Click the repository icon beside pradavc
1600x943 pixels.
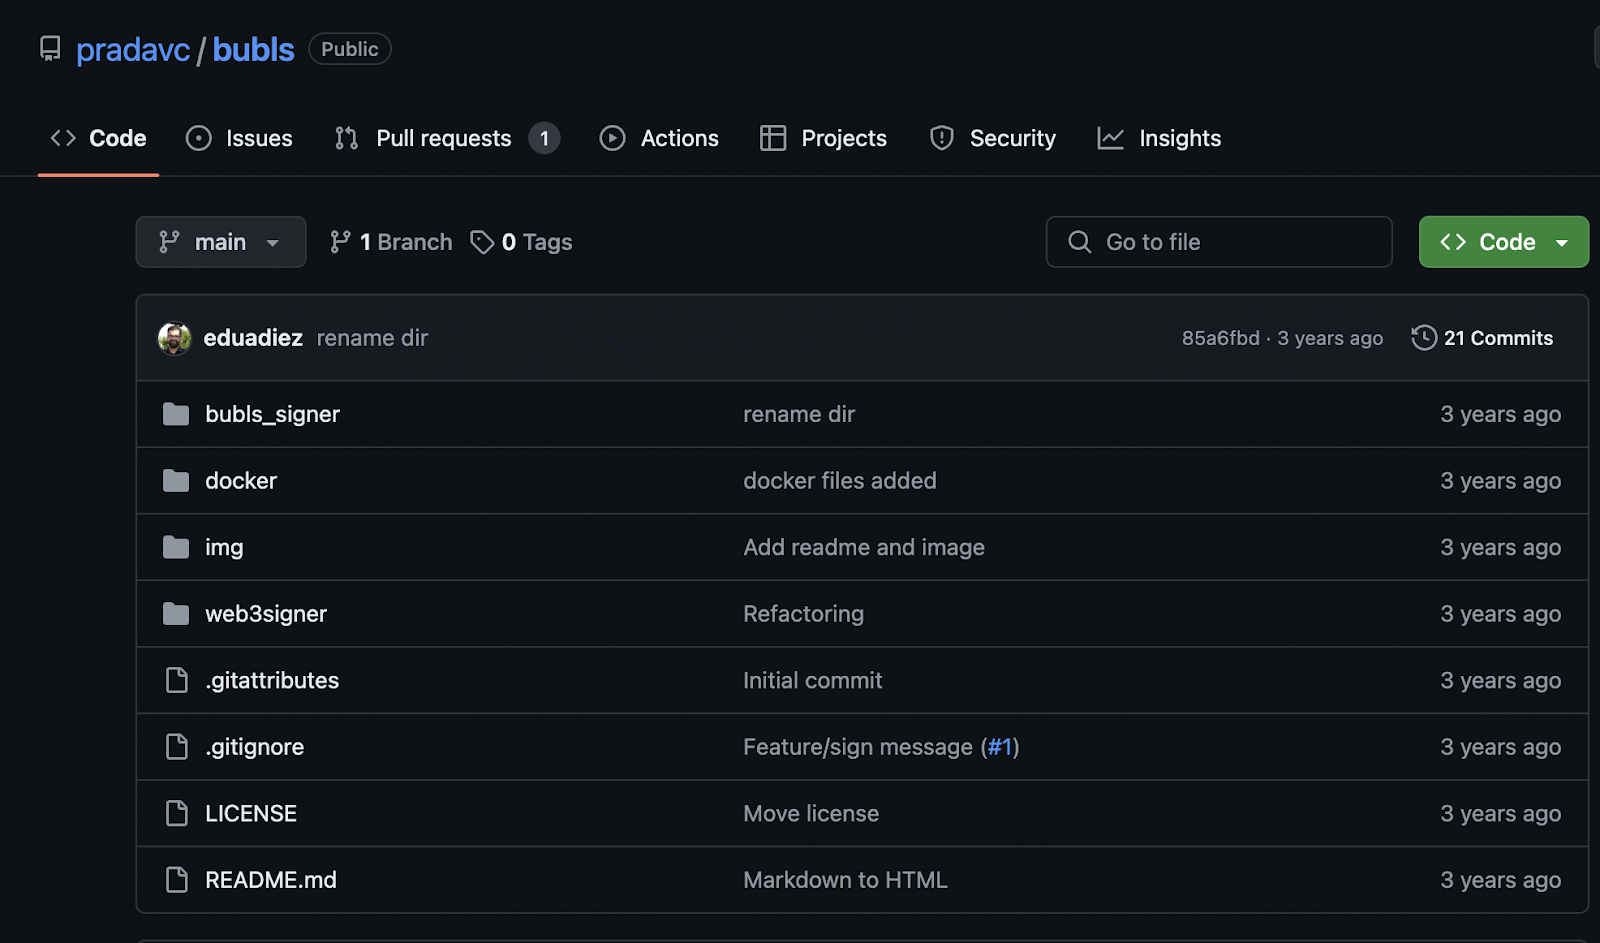click(x=50, y=48)
